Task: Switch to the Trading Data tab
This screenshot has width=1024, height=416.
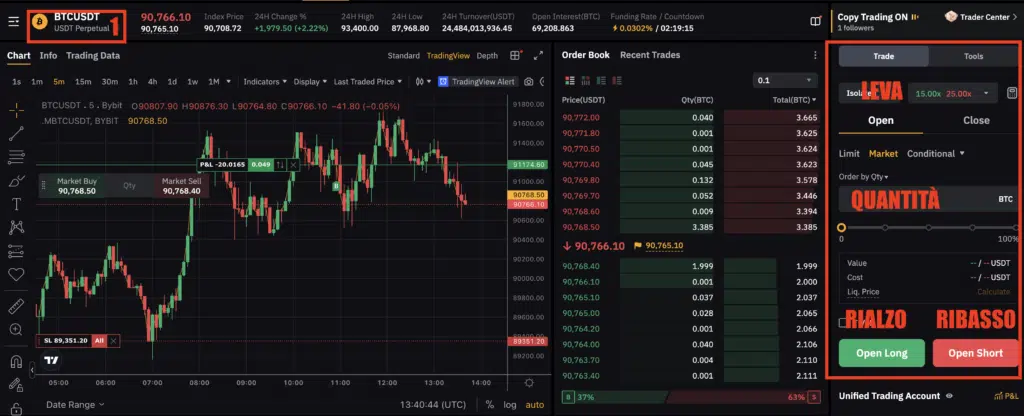Action: click(93, 56)
